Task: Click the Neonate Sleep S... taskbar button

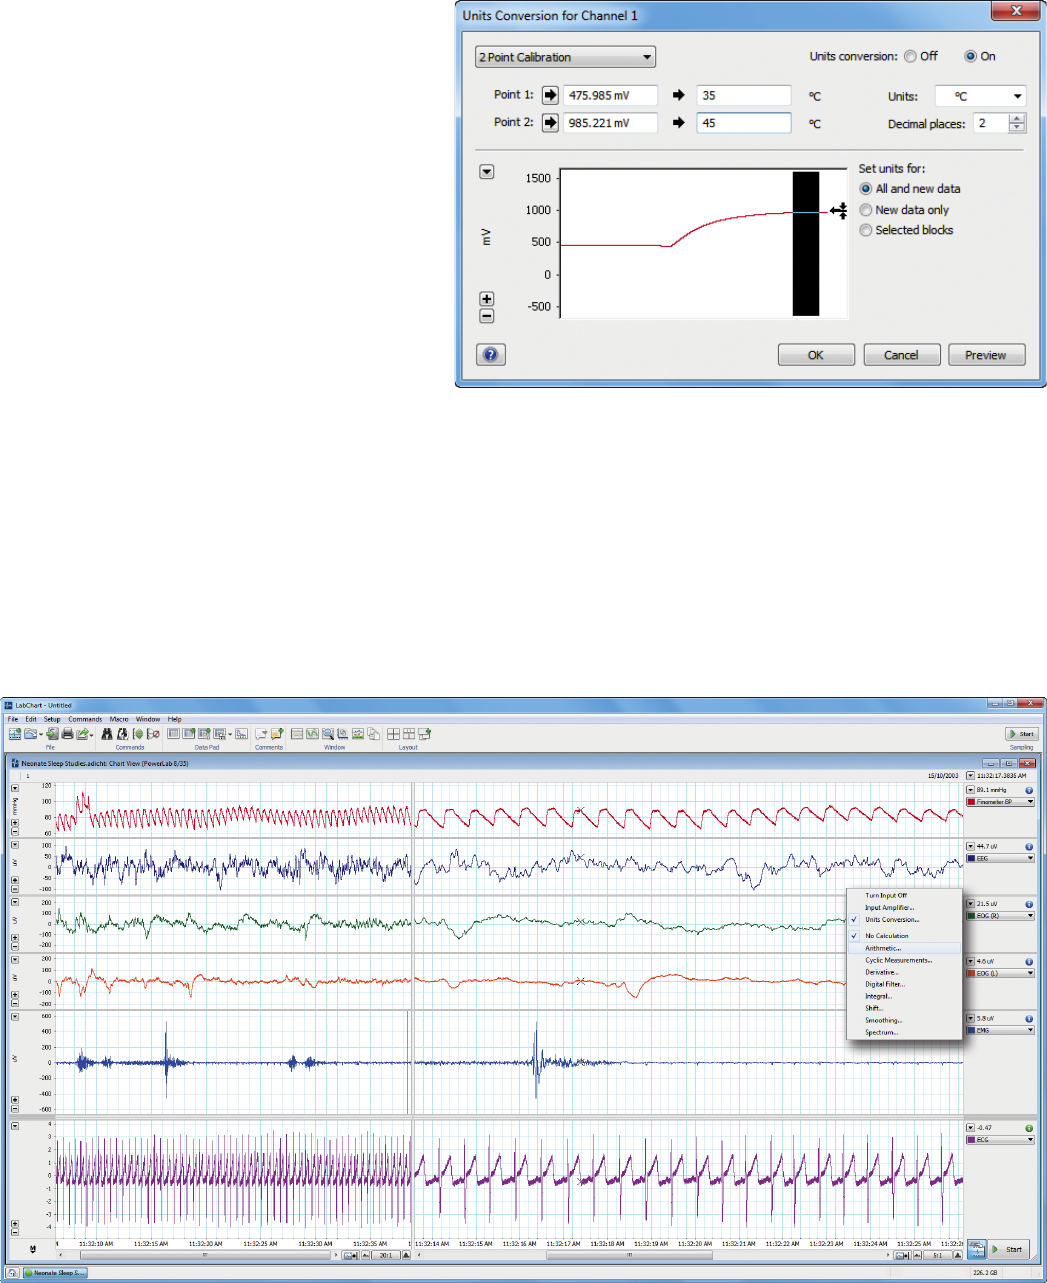Action: tap(55, 1273)
